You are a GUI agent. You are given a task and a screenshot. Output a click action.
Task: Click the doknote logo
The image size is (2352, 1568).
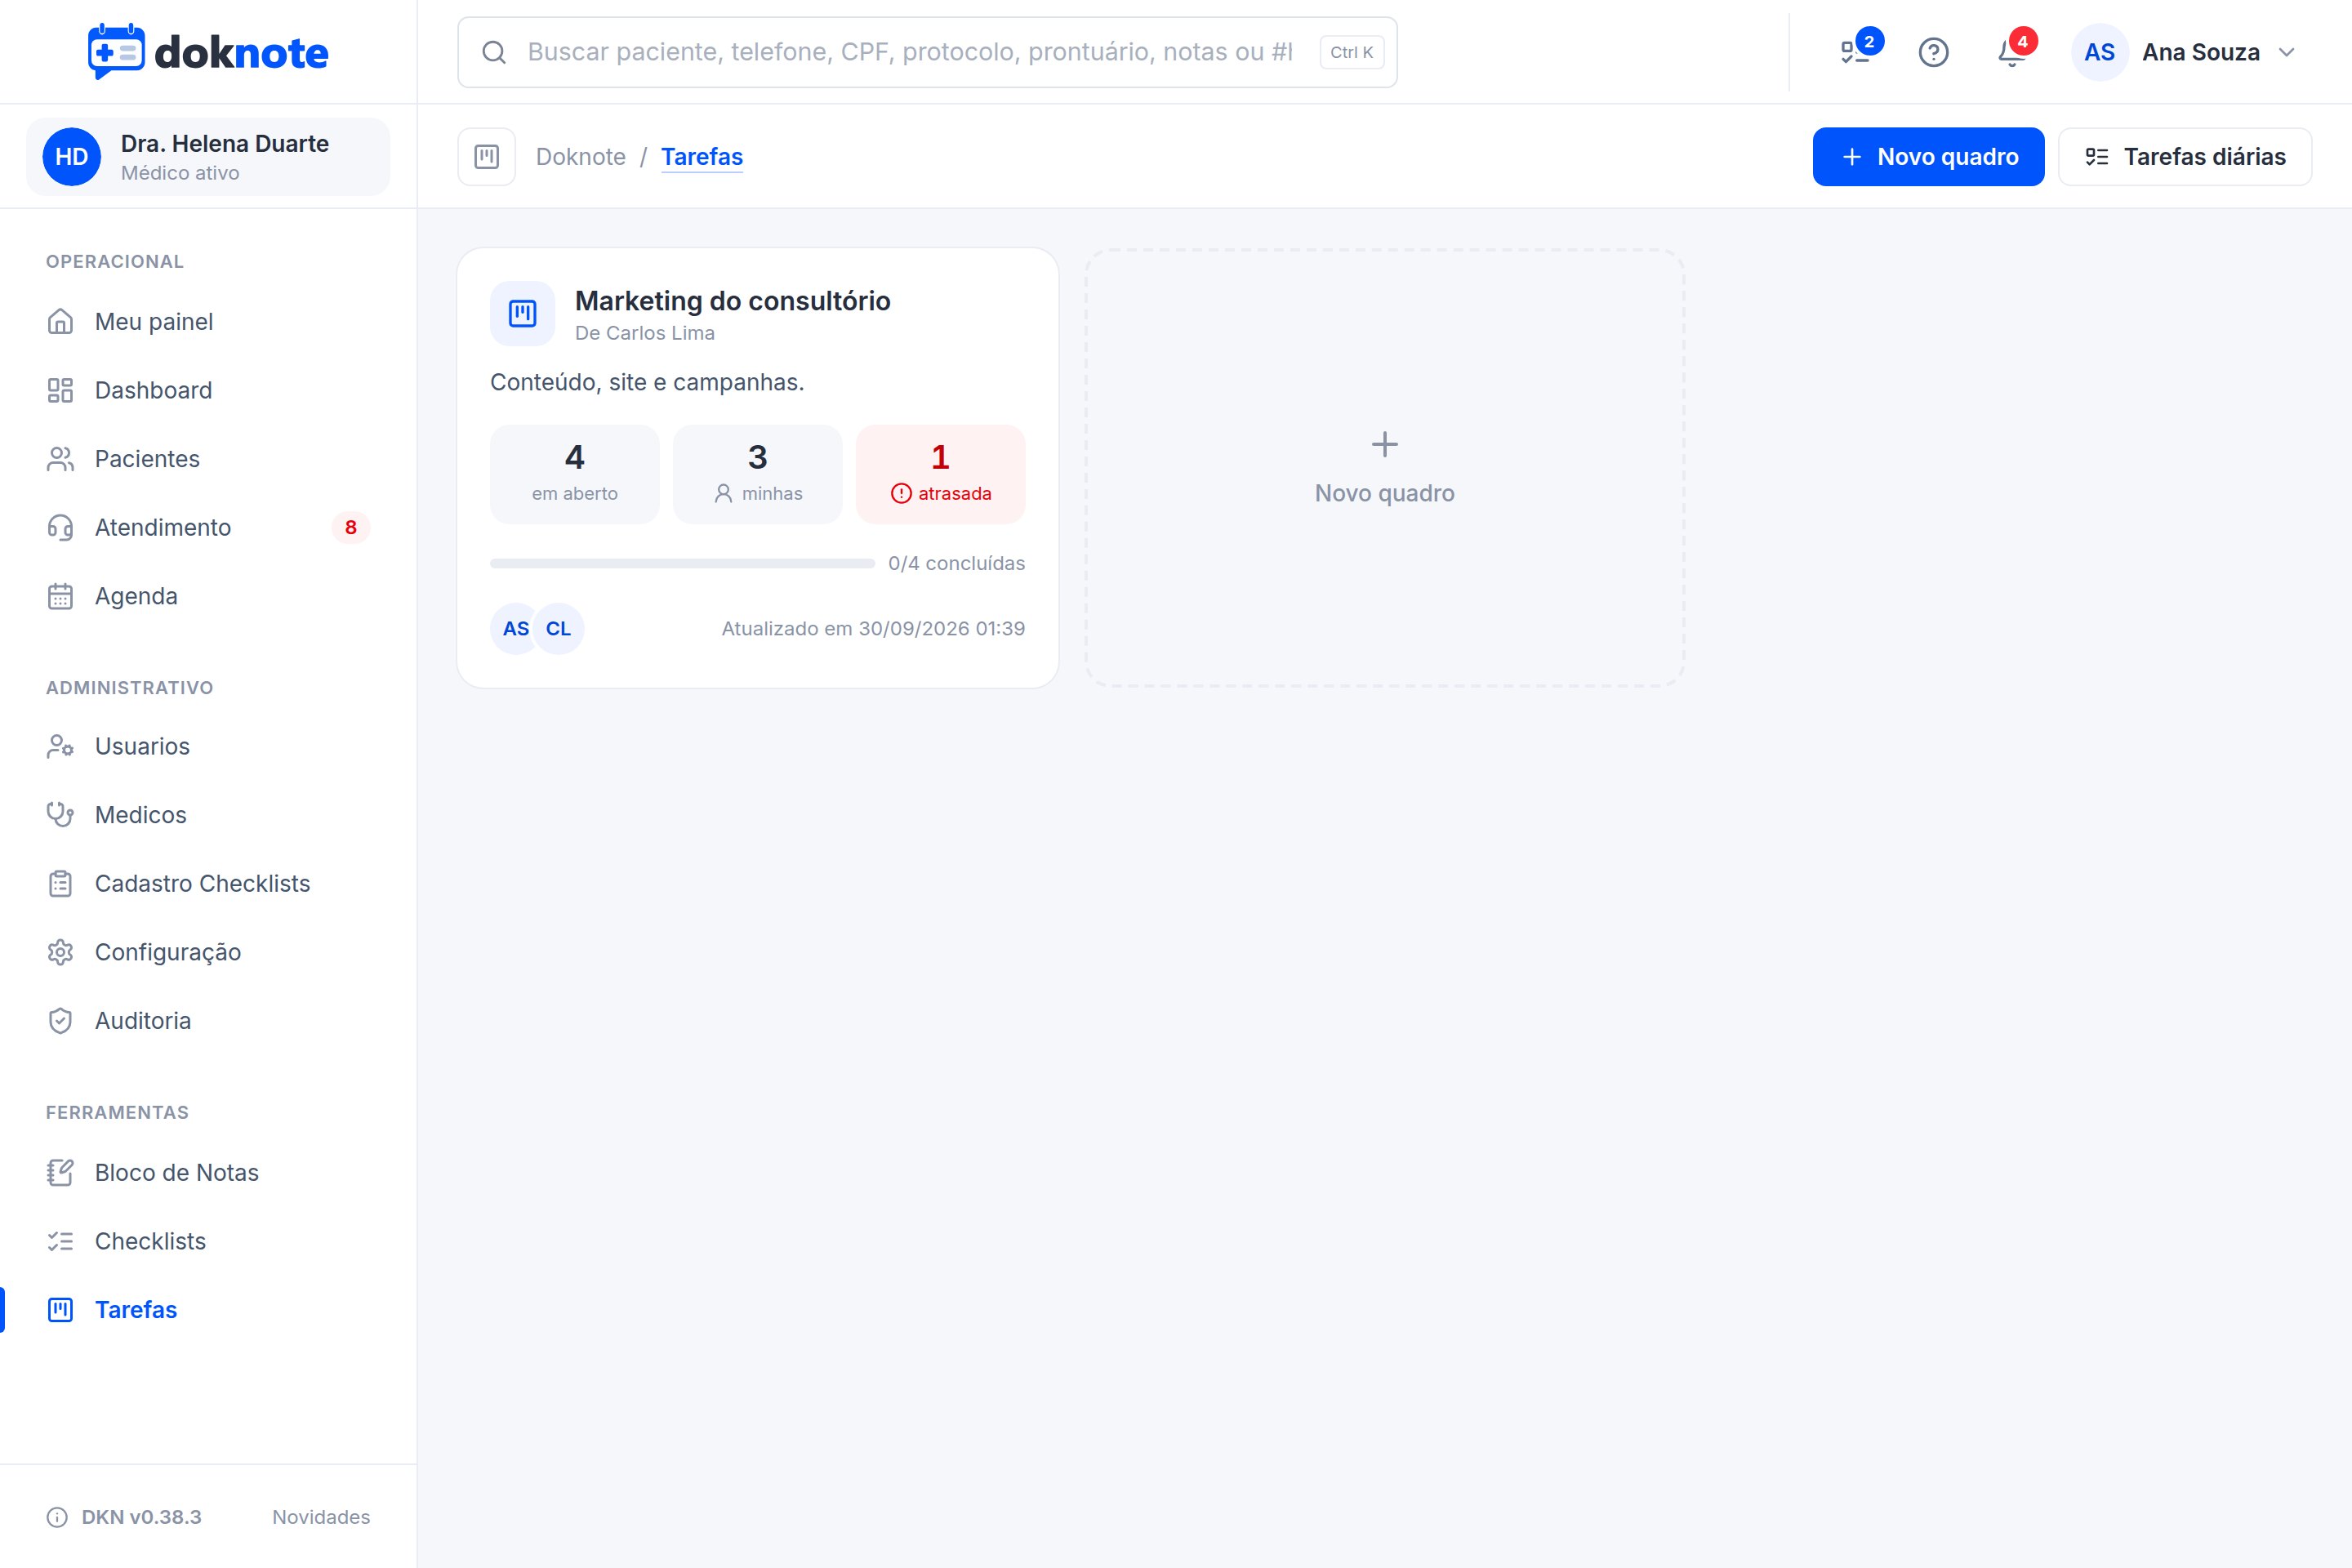coord(208,52)
